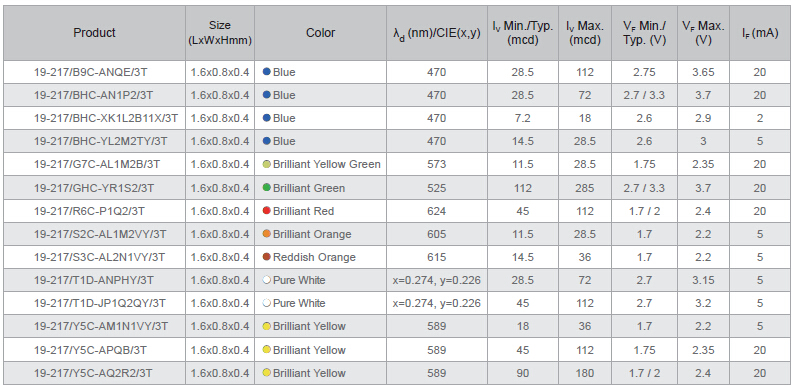Select the 19-217/T1D-JP1Q2QY/3T row

click(x=397, y=303)
